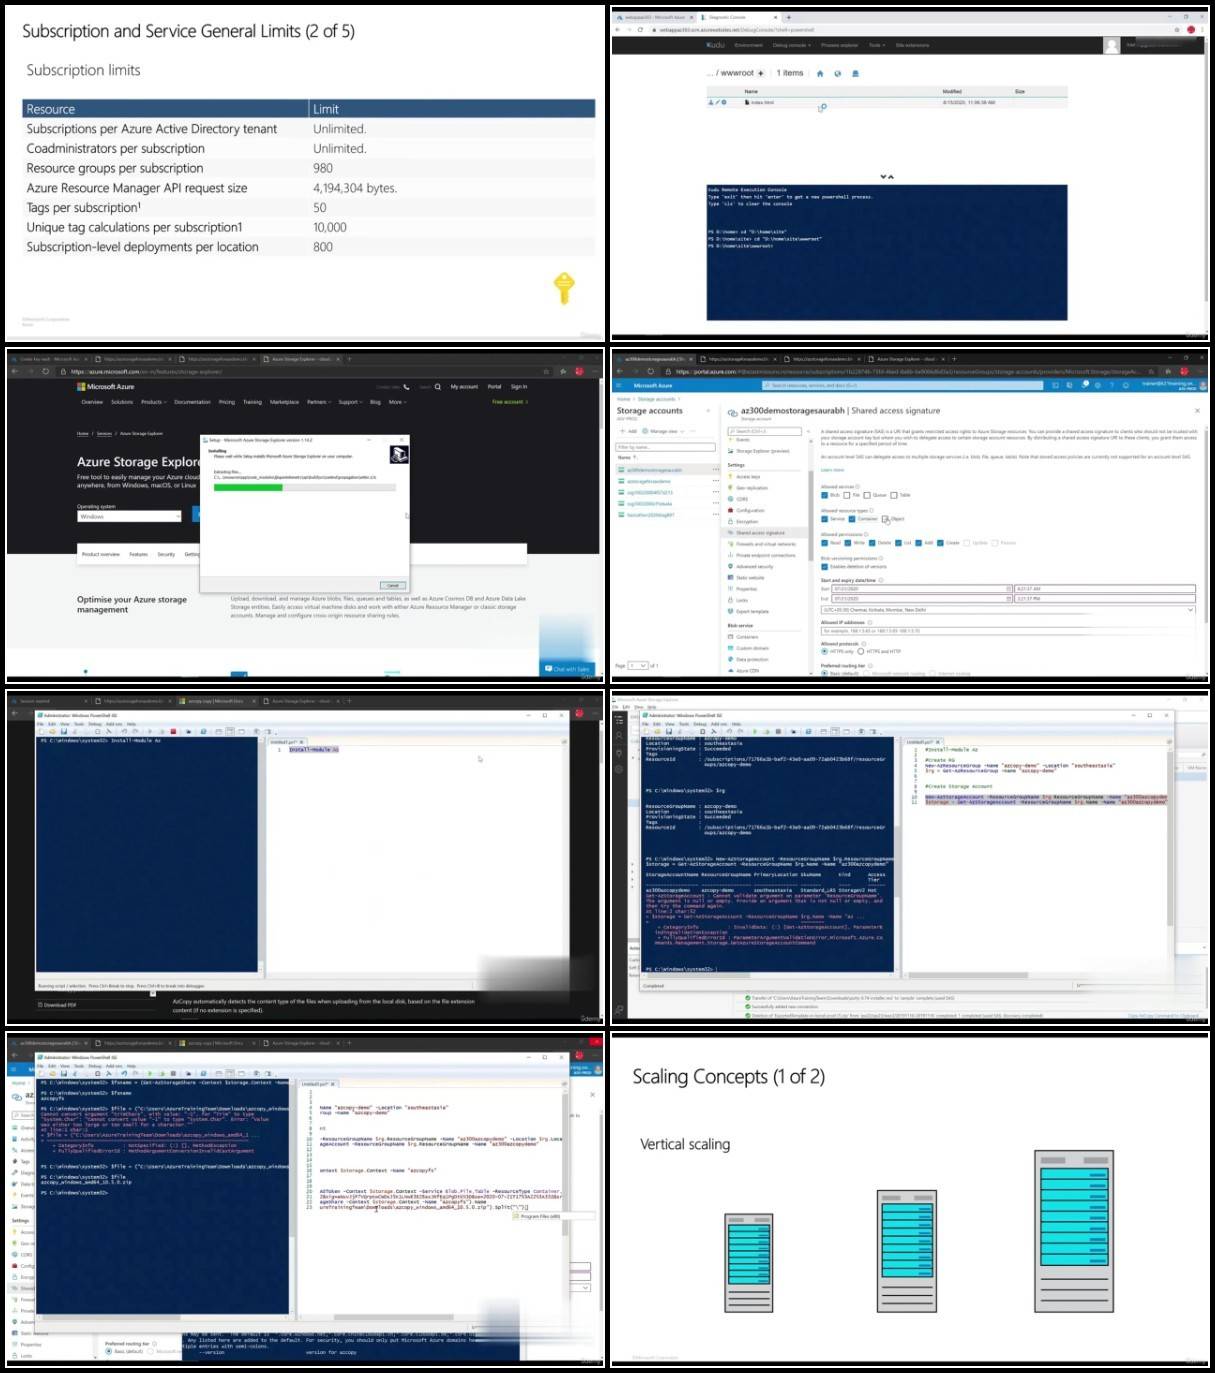
Task: Enable the Table allowed service checkbox
Action: pyautogui.click(x=894, y=495)
